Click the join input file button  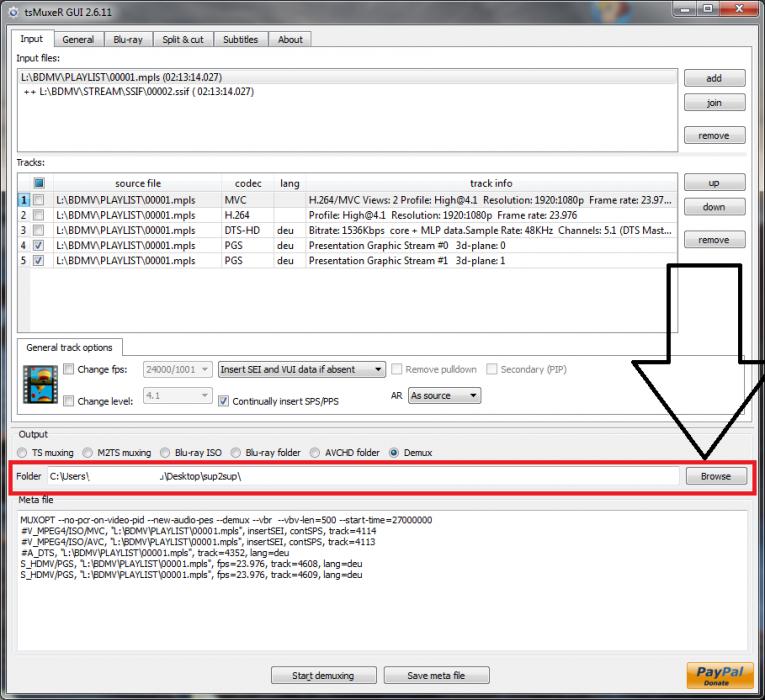tap(714, 102)
